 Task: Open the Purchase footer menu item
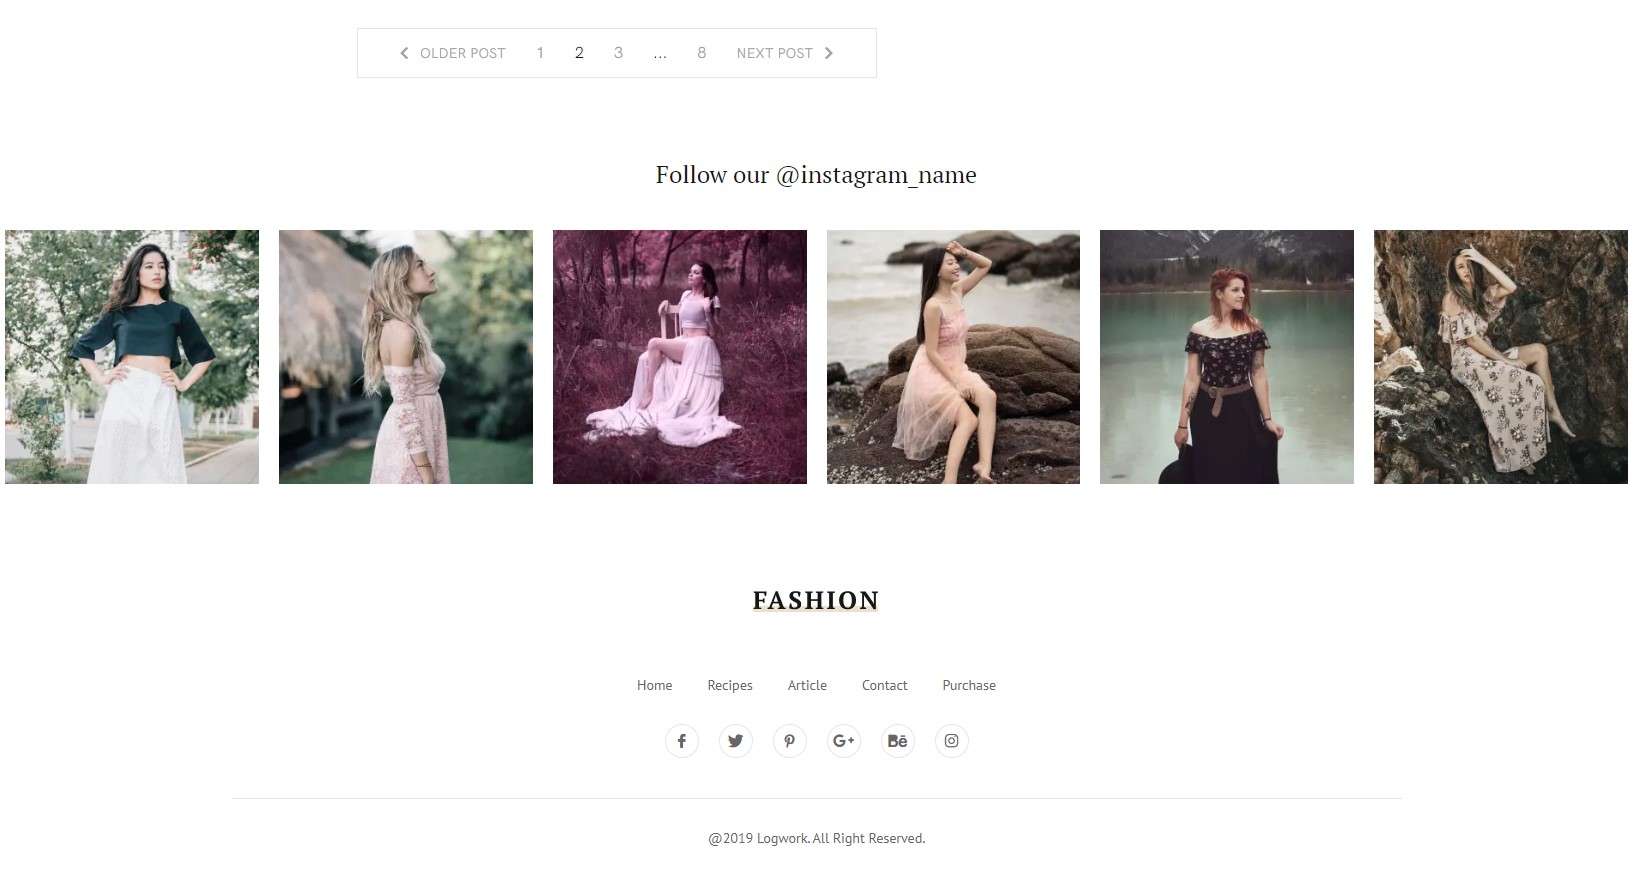coord(969,685)
